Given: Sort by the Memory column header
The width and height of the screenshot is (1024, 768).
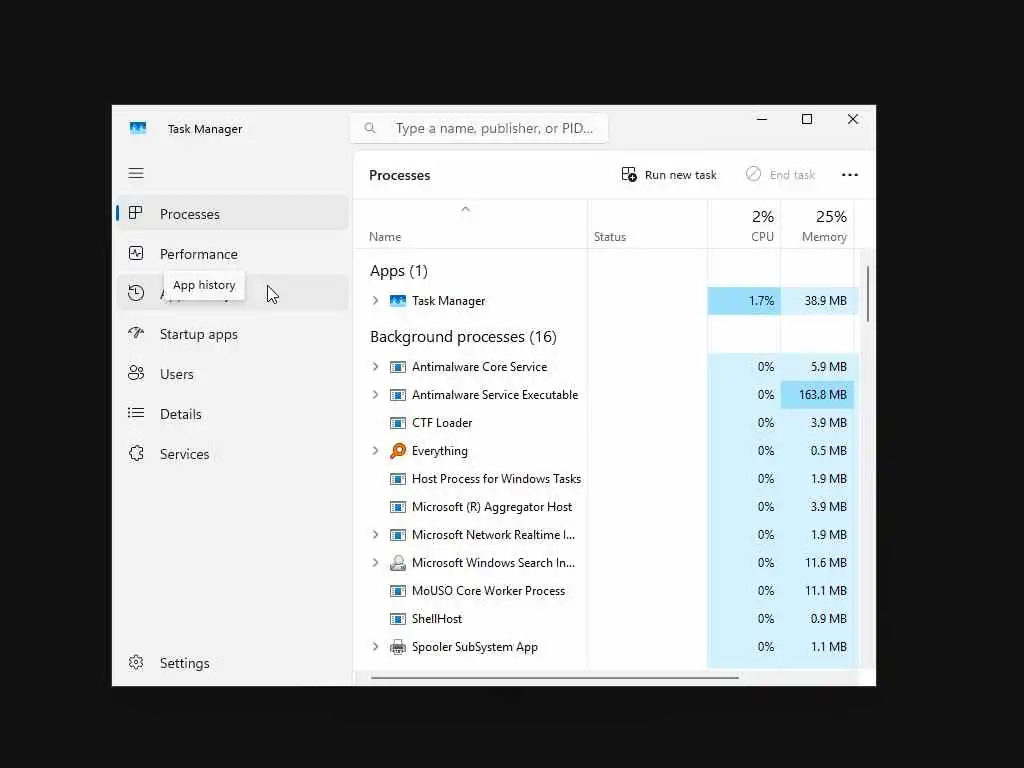Looking at the screenshot, I should (x=818, y=225).
